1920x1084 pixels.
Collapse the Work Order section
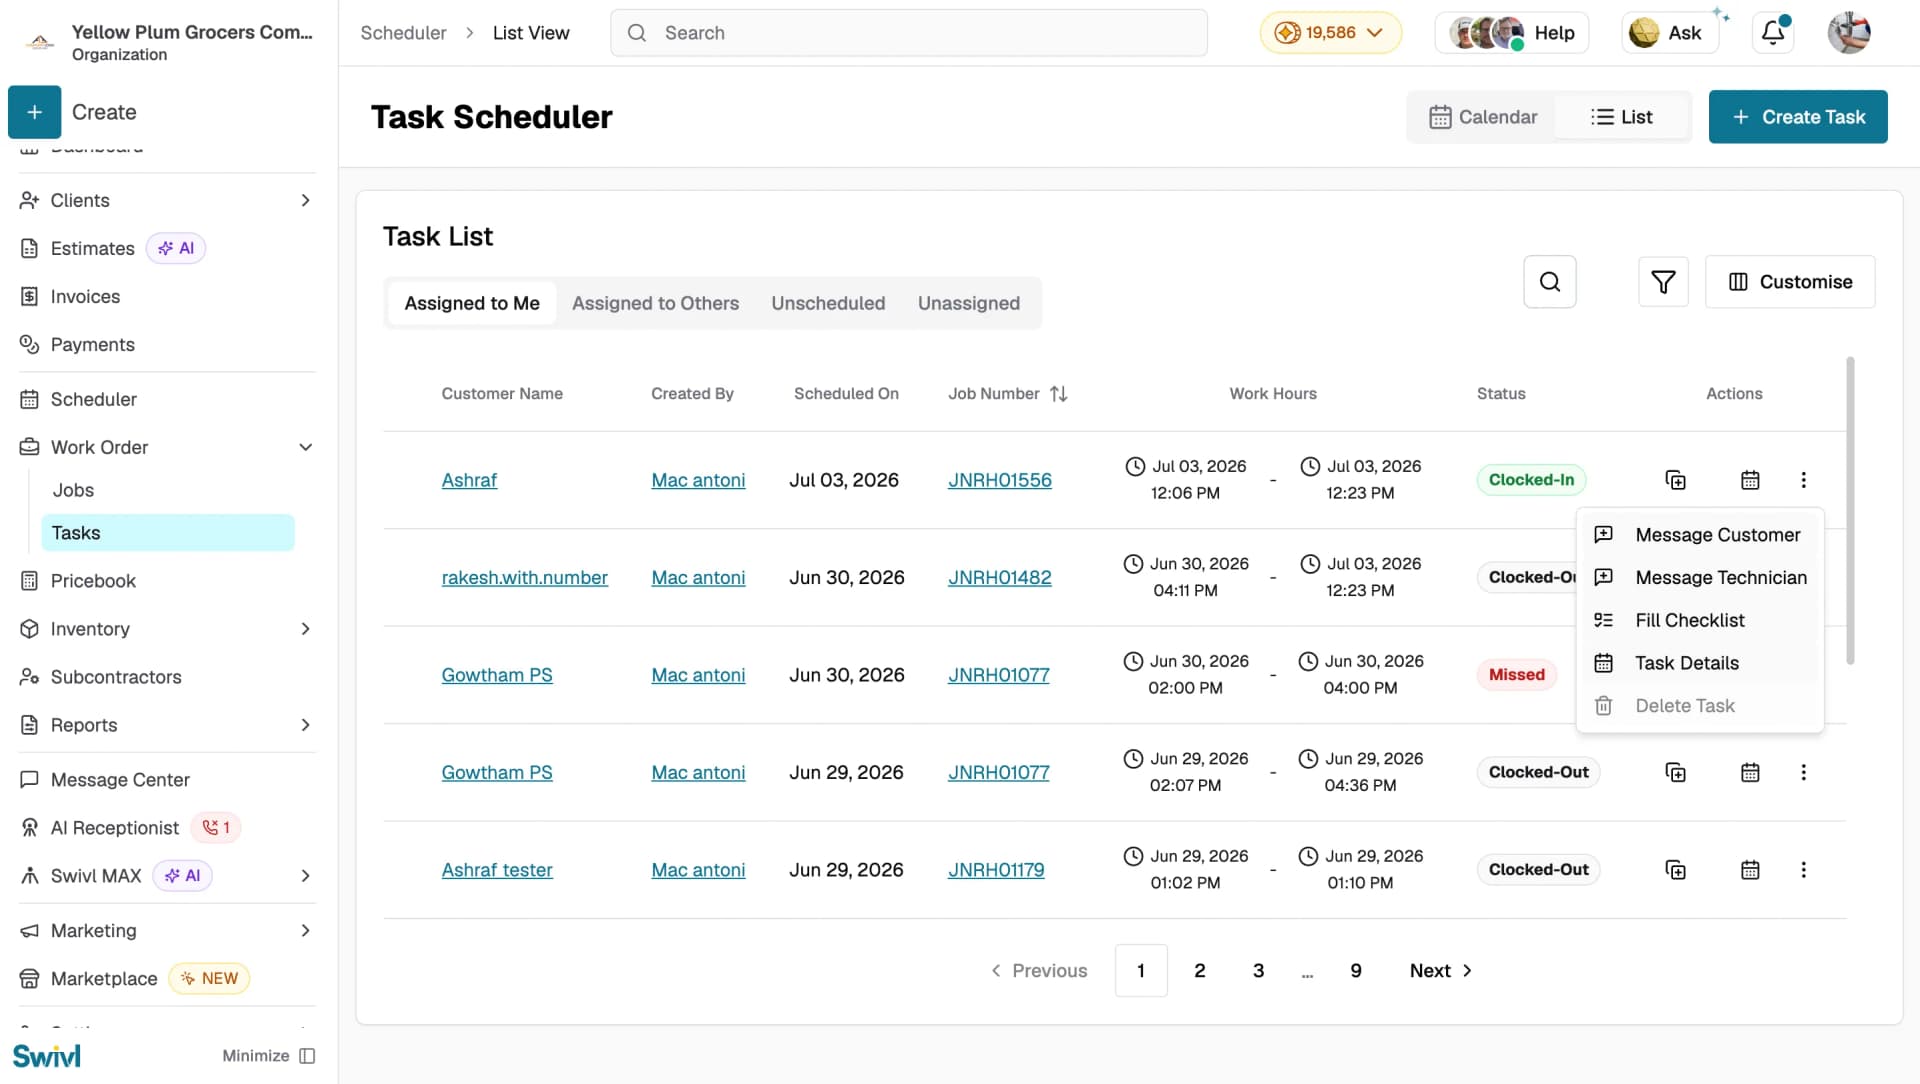click(x=306, y=447)
